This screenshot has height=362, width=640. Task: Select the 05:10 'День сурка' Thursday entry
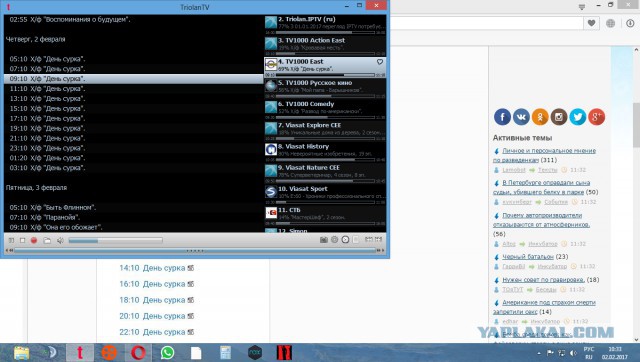coord(133,59)
